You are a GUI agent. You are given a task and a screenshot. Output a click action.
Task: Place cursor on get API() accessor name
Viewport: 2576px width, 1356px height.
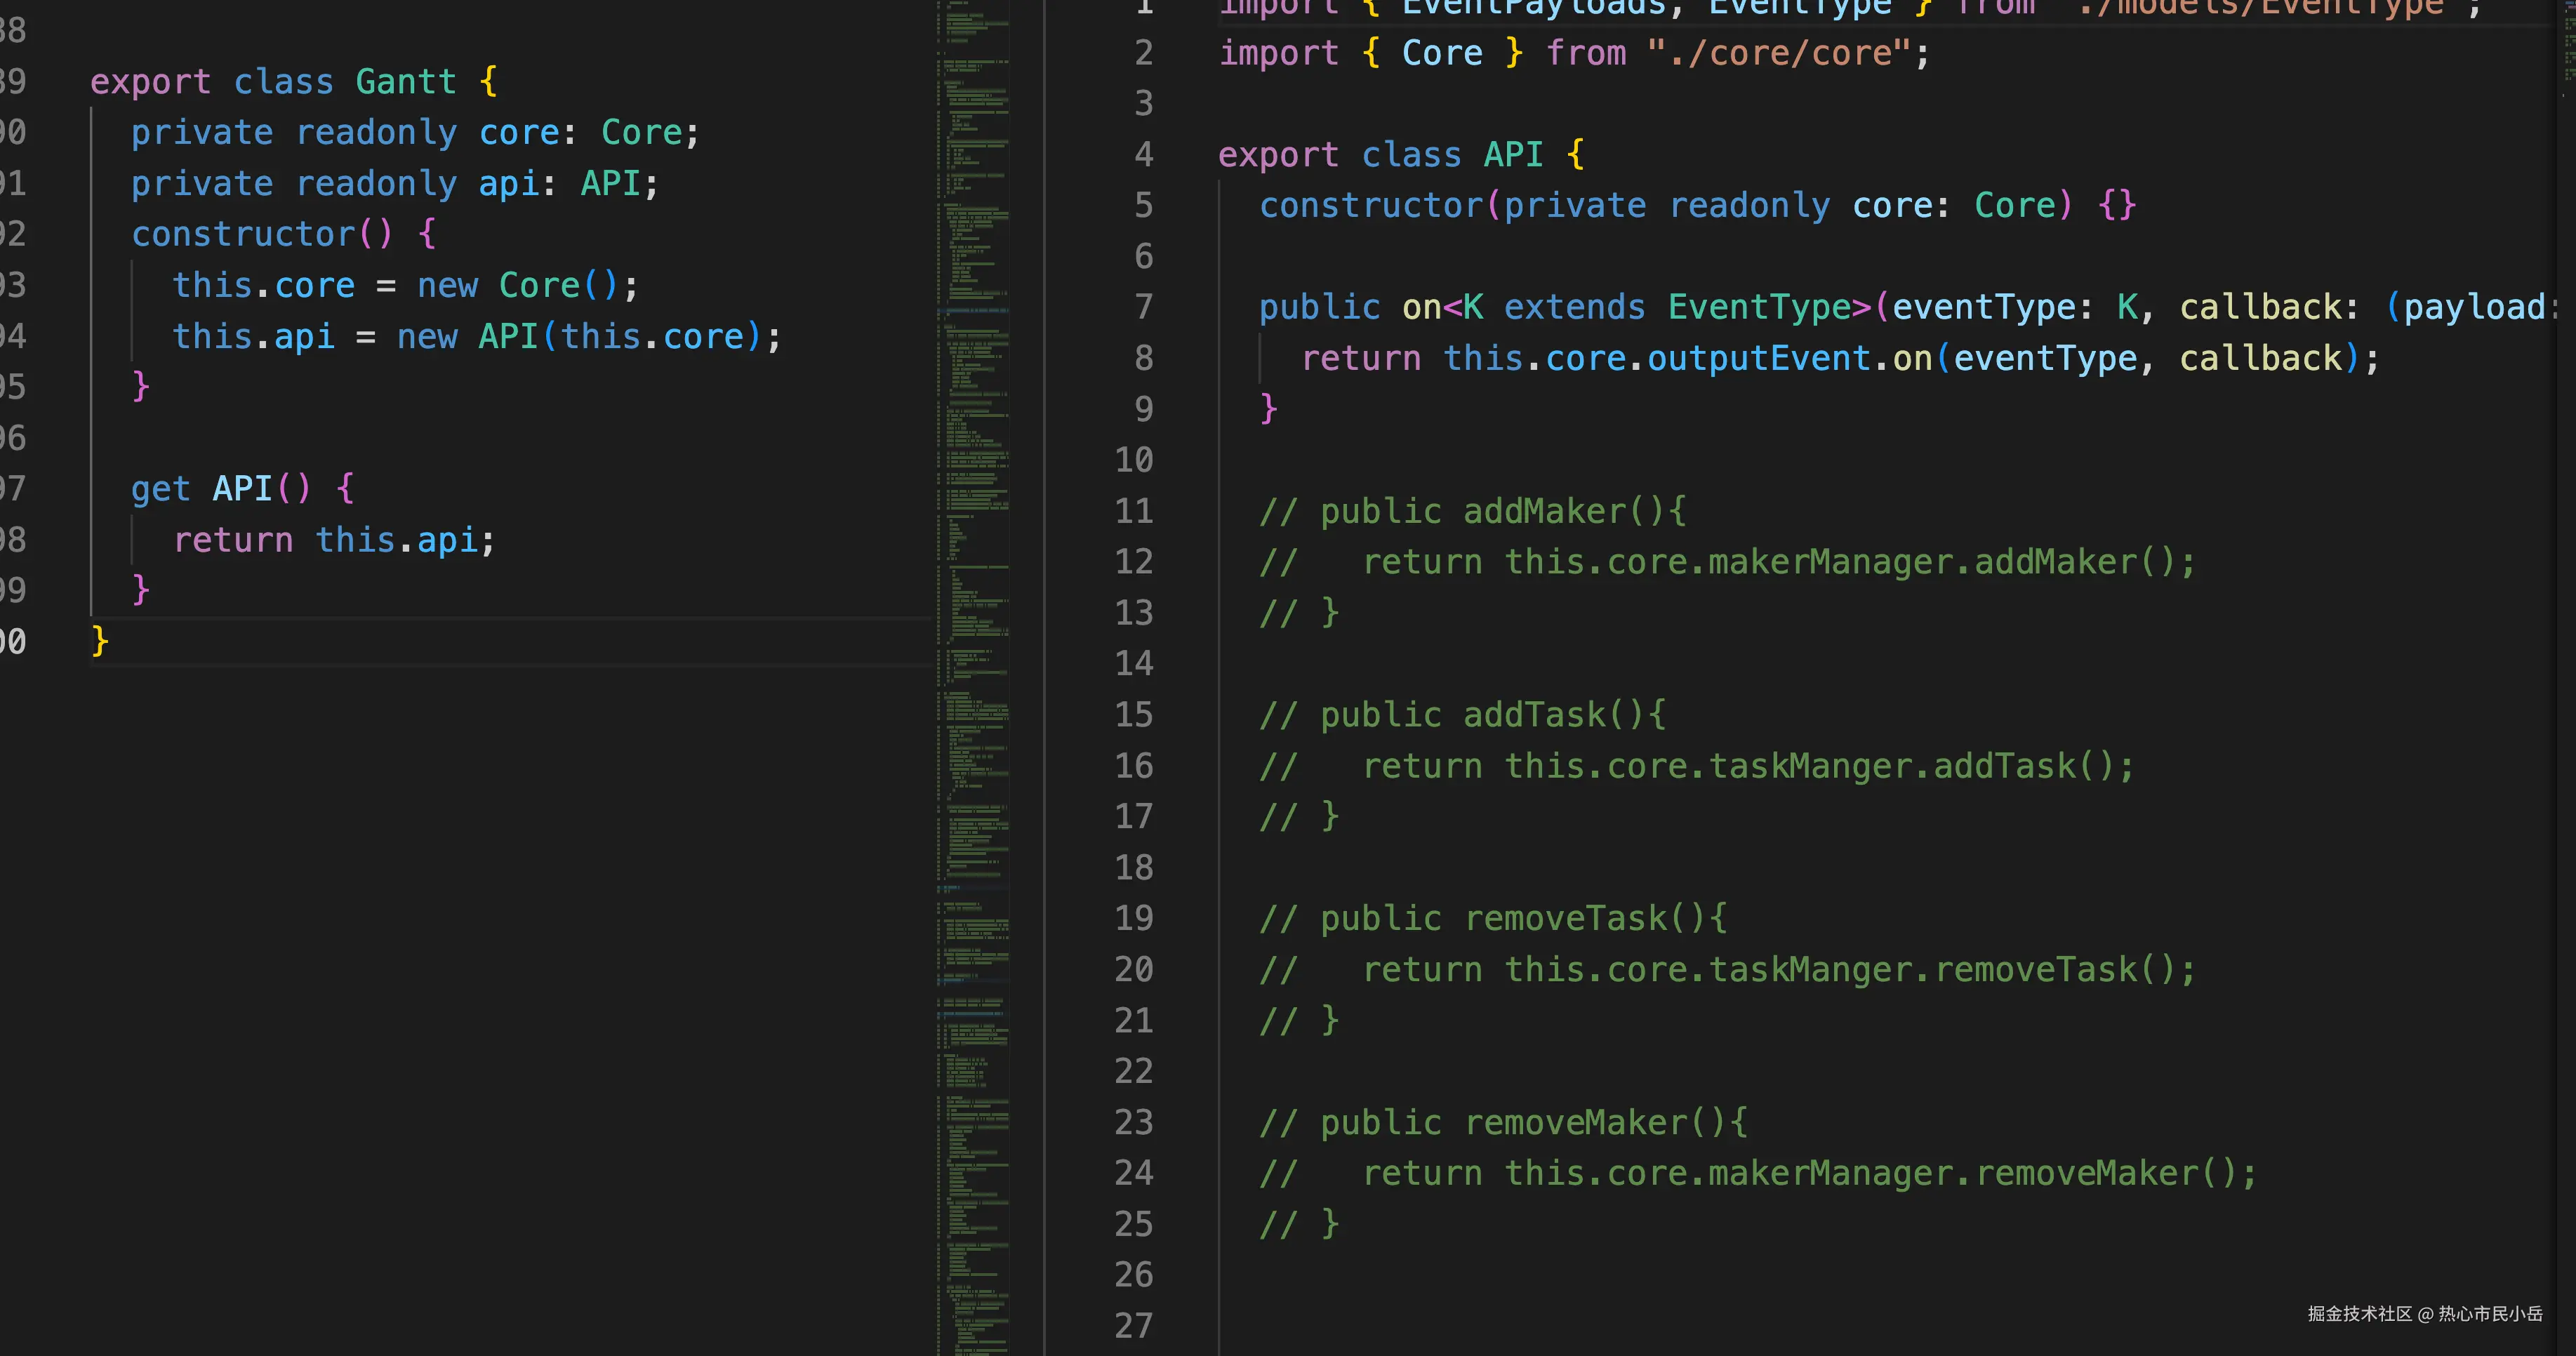[x=242, y=489]
